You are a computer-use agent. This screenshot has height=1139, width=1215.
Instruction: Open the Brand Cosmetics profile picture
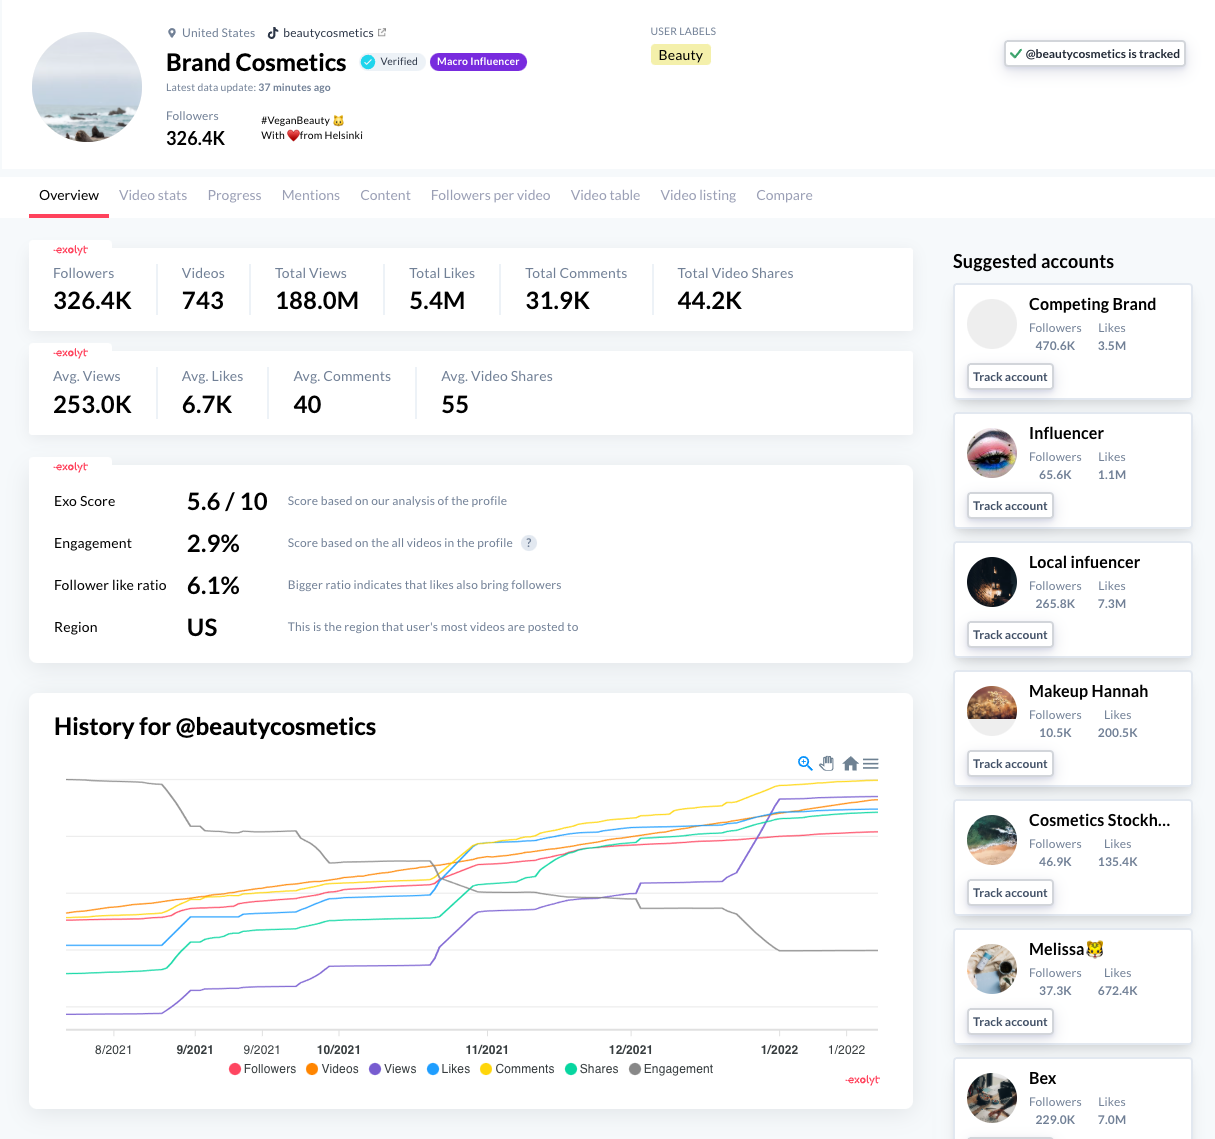coord(87,87)
